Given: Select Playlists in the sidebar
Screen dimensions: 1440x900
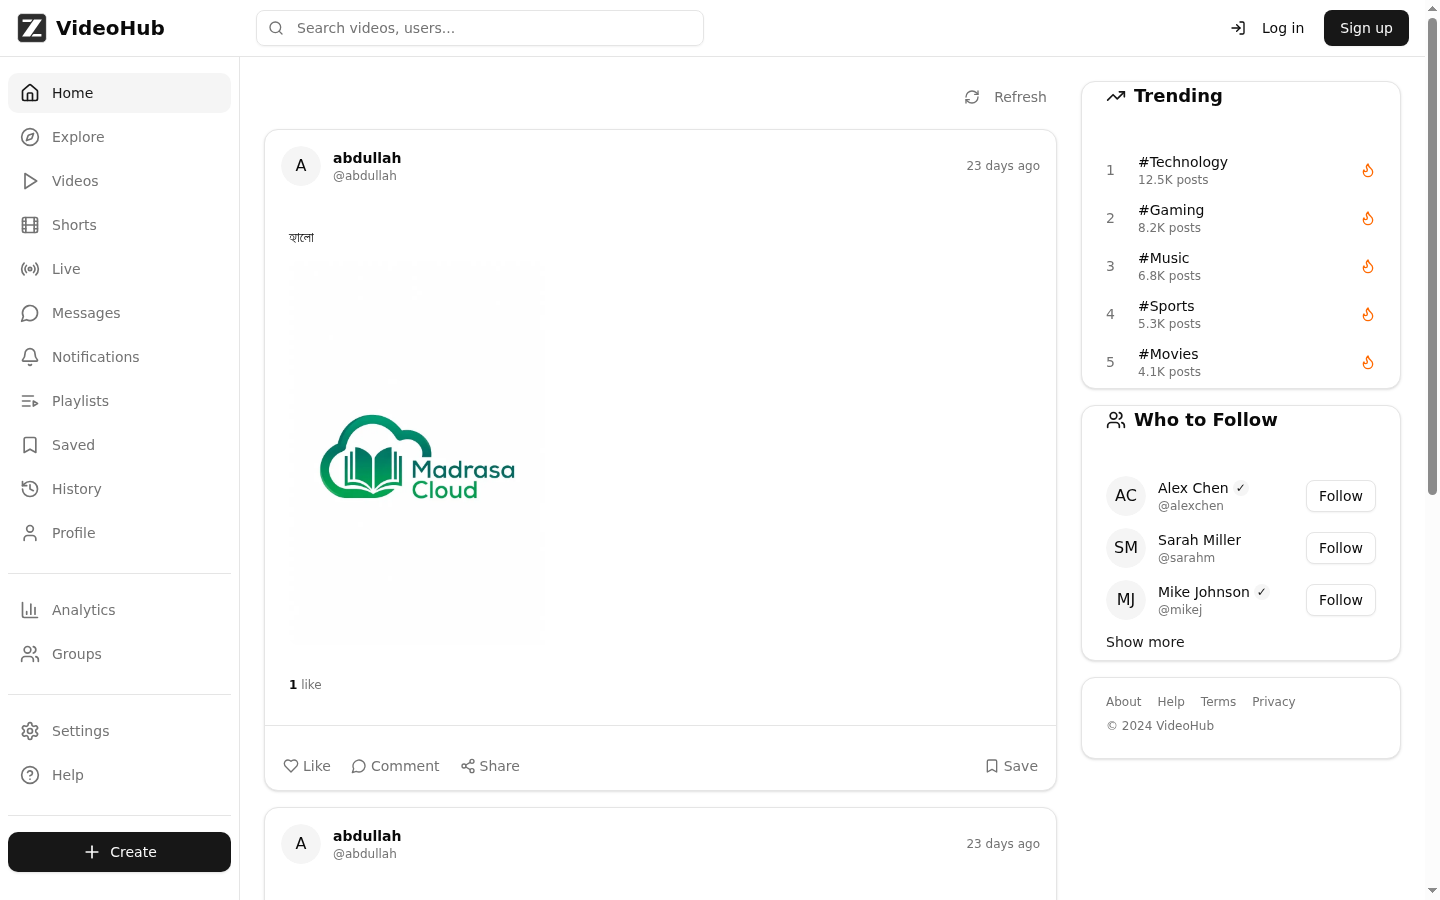Looking at the screenshot, I should (119, 401).
